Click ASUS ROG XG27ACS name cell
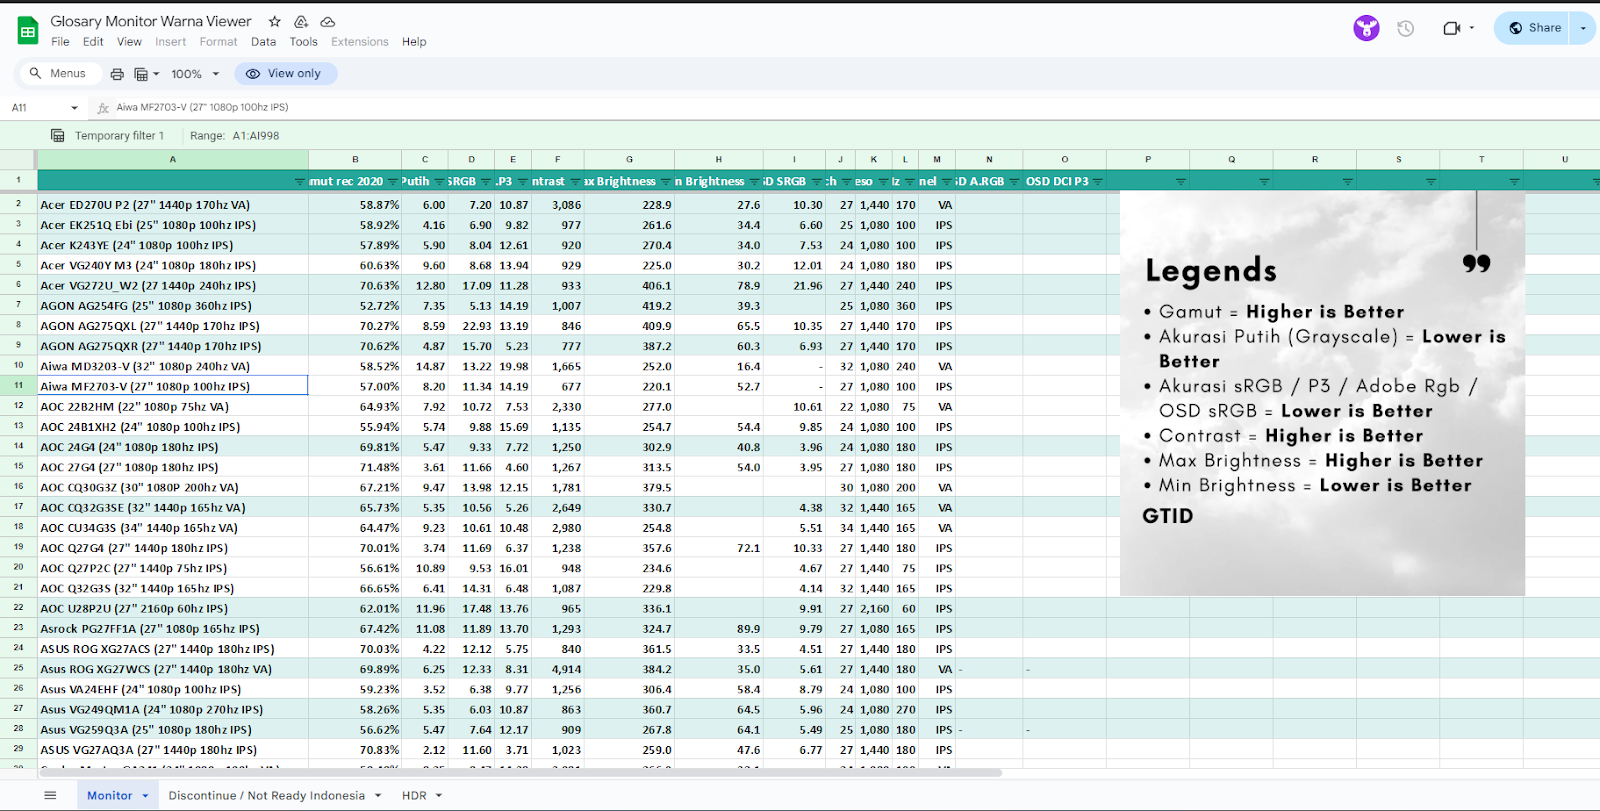Viewport: 1600px width, 811px height. 172,649
